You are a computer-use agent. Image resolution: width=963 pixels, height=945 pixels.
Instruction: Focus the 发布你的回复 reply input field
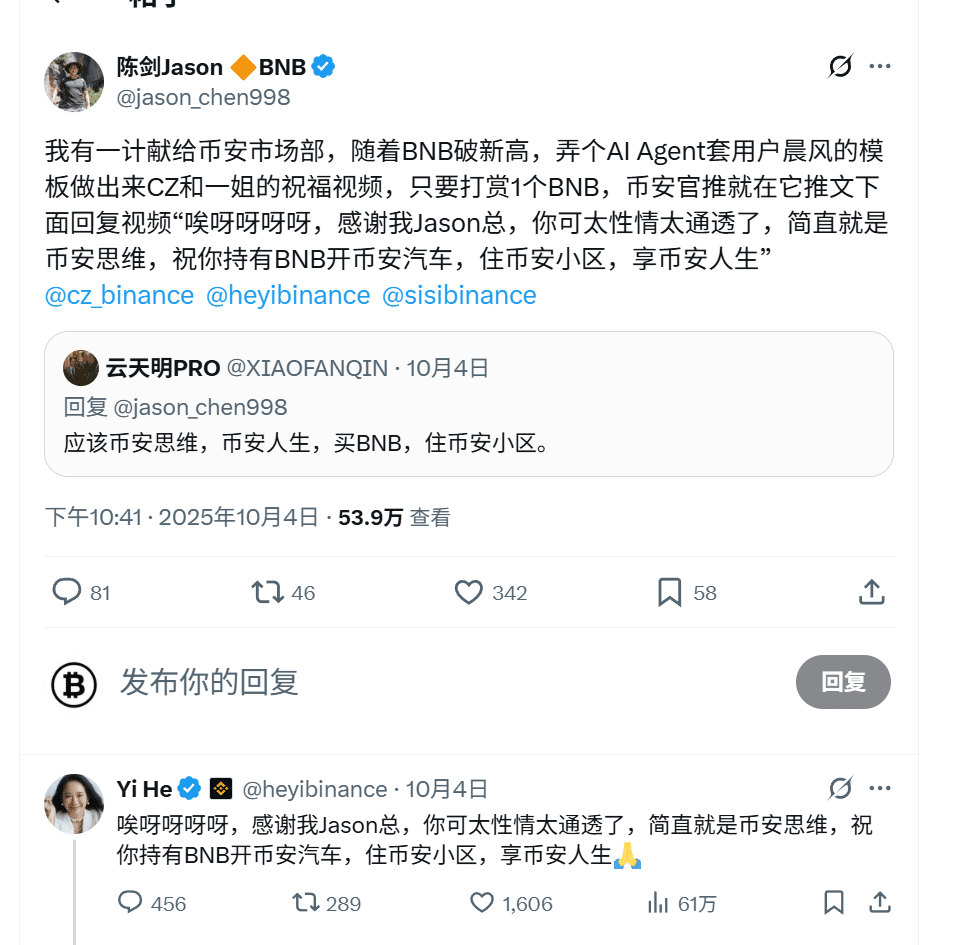(400, 682)
